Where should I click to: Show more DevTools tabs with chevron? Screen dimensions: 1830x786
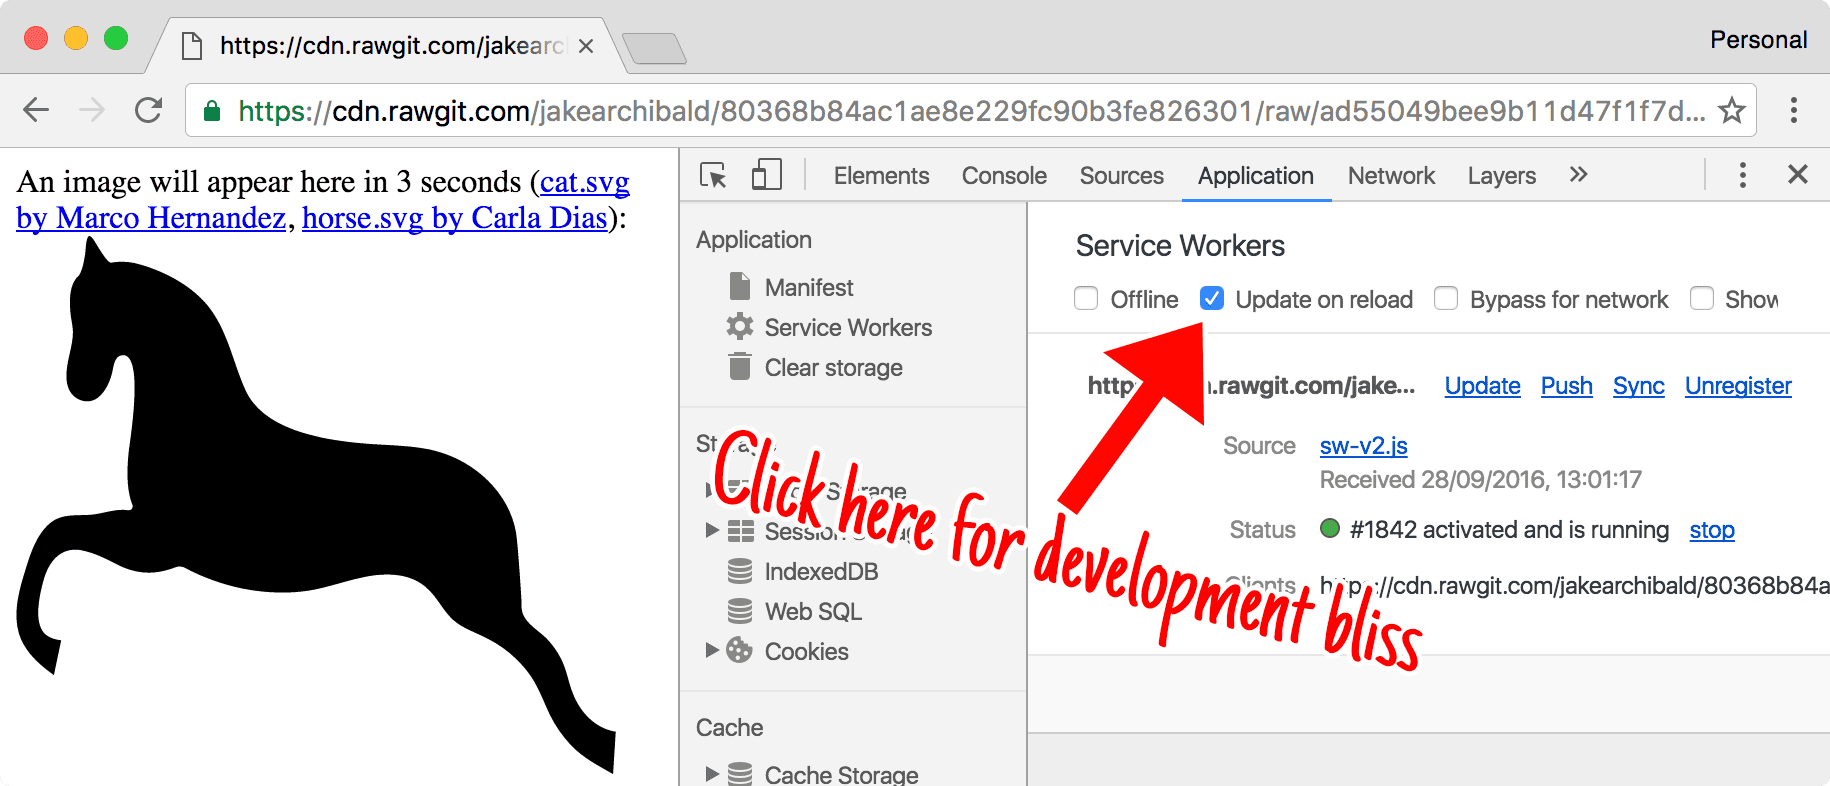tap(1578, 175)
